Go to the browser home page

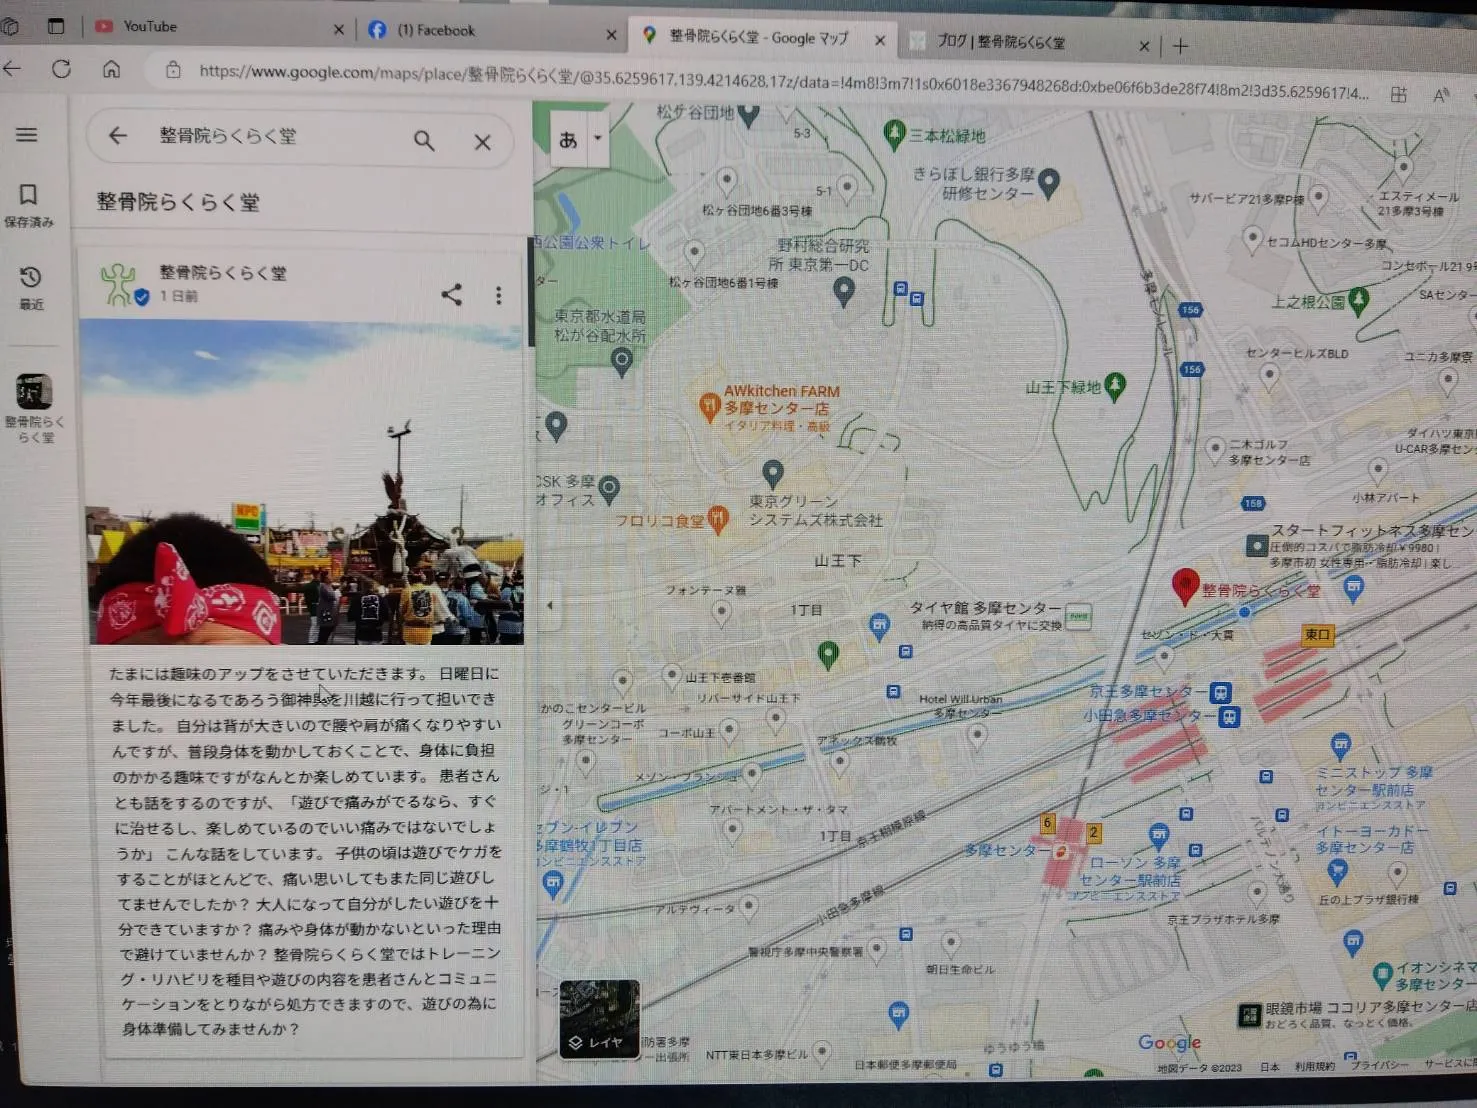point(111,69)
